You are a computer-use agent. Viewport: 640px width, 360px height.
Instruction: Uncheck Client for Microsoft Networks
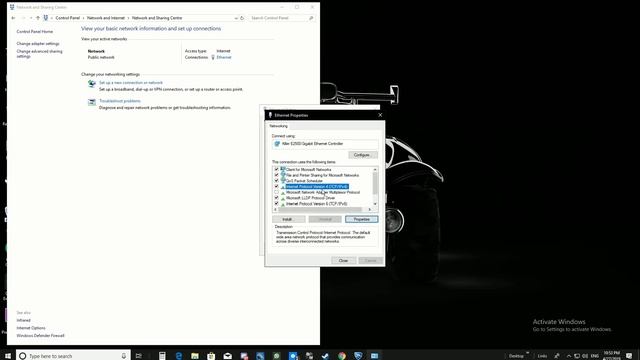pos(276,169)
